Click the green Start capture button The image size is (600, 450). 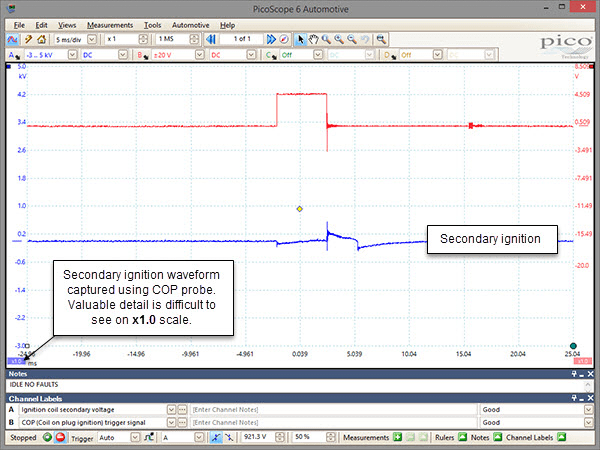(x=47, y=437)
